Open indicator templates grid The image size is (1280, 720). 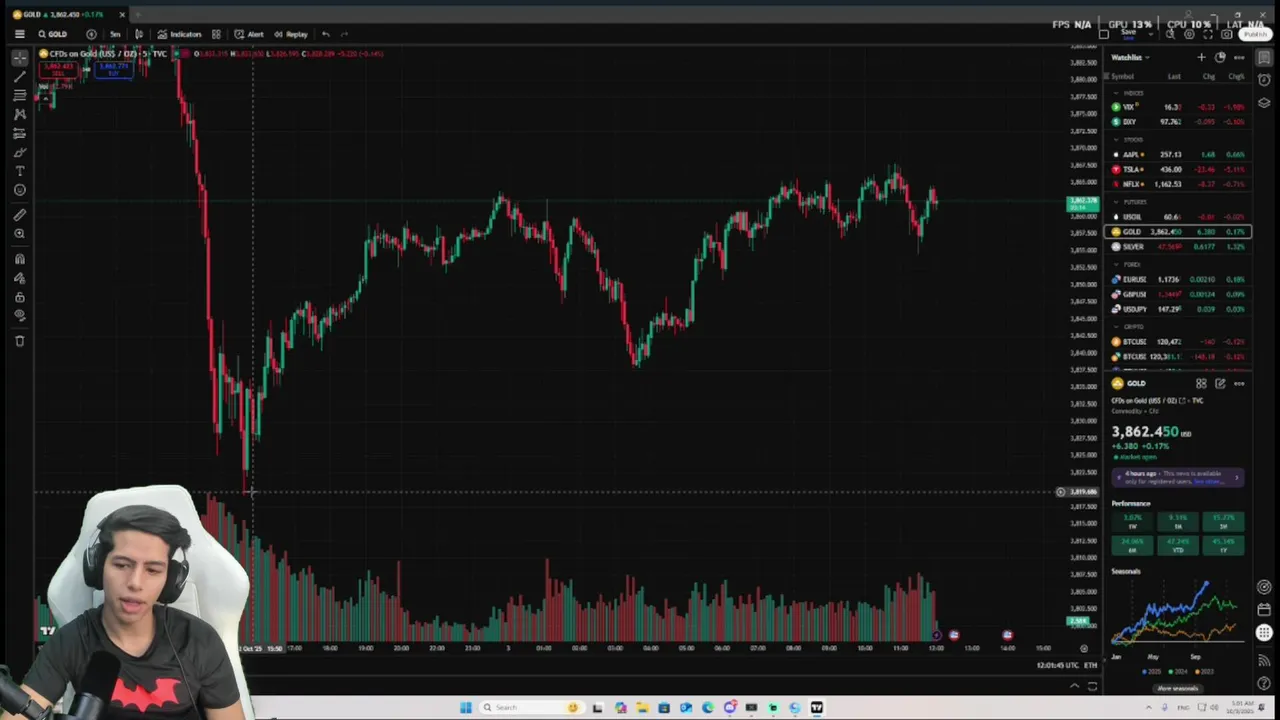pos(216,34)
